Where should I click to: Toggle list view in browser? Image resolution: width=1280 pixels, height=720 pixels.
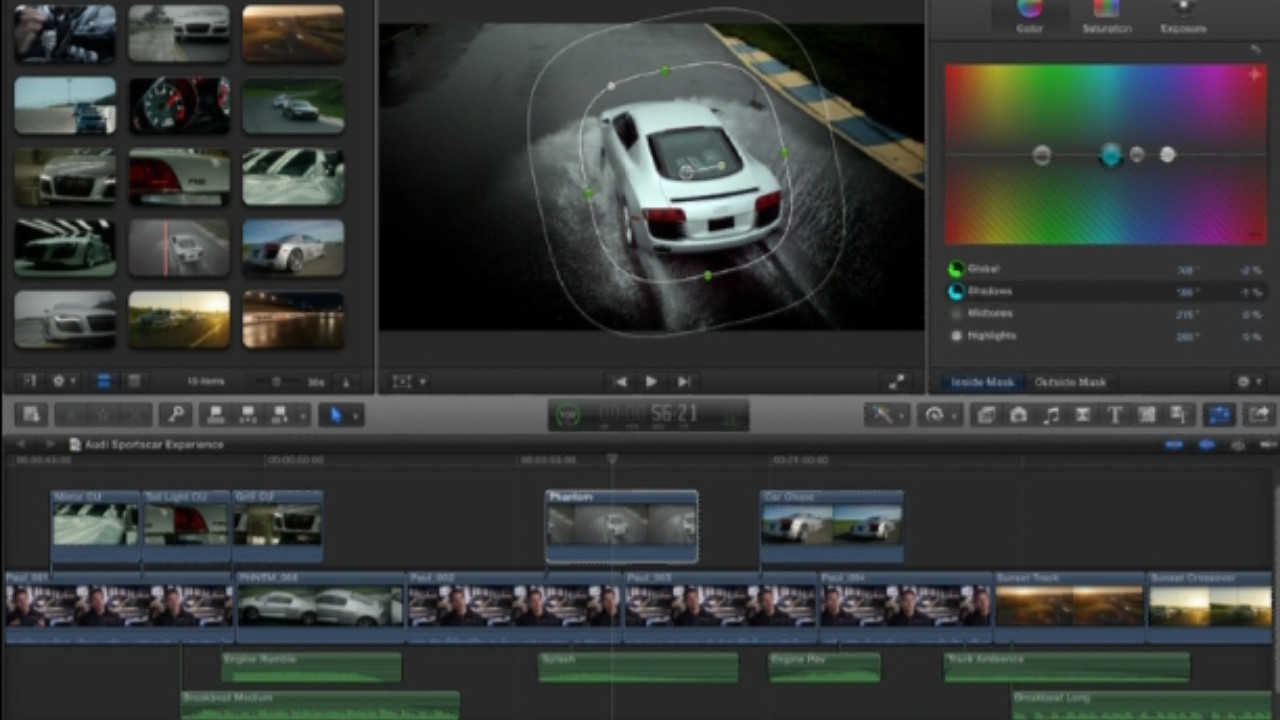point(134,382)
